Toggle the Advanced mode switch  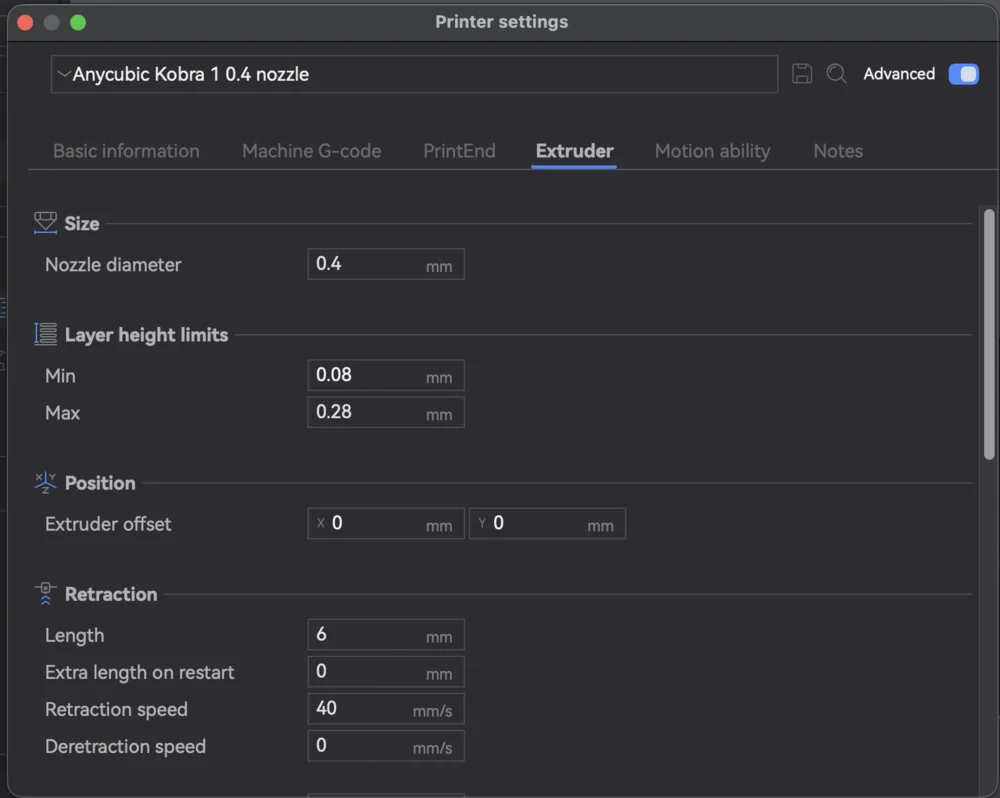[963, 74]
